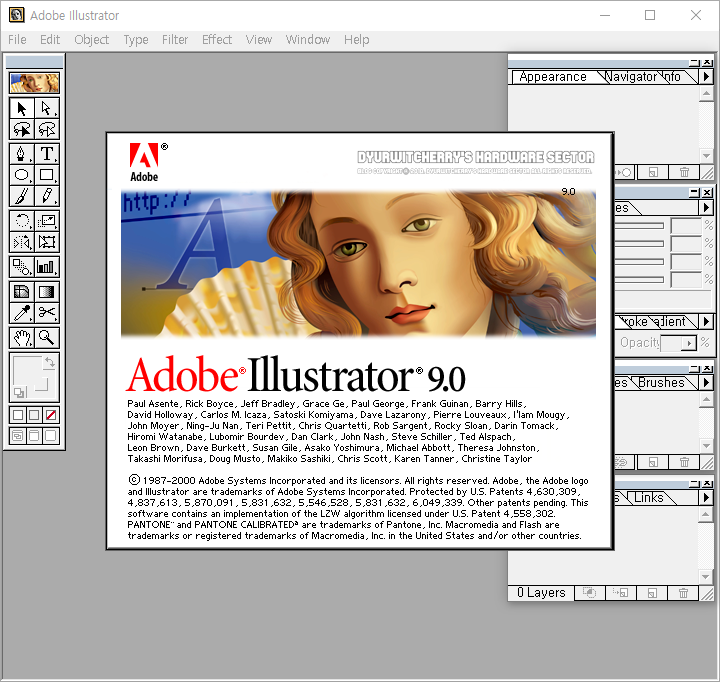Switch to Full Screen with Menu Bar mode
The height and width of the screenshot is (682, 720).
coord(34,435)
